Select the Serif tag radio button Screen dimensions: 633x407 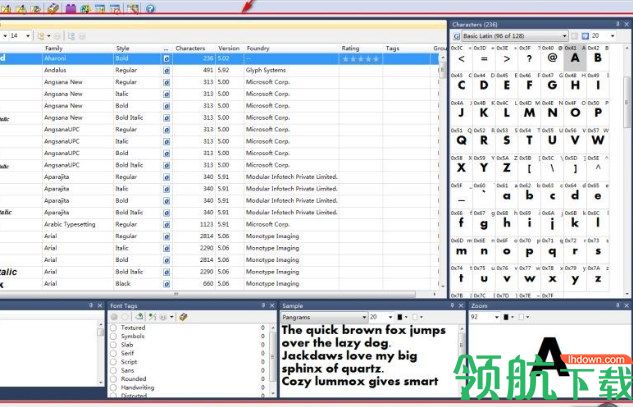(x=113, y=353)
